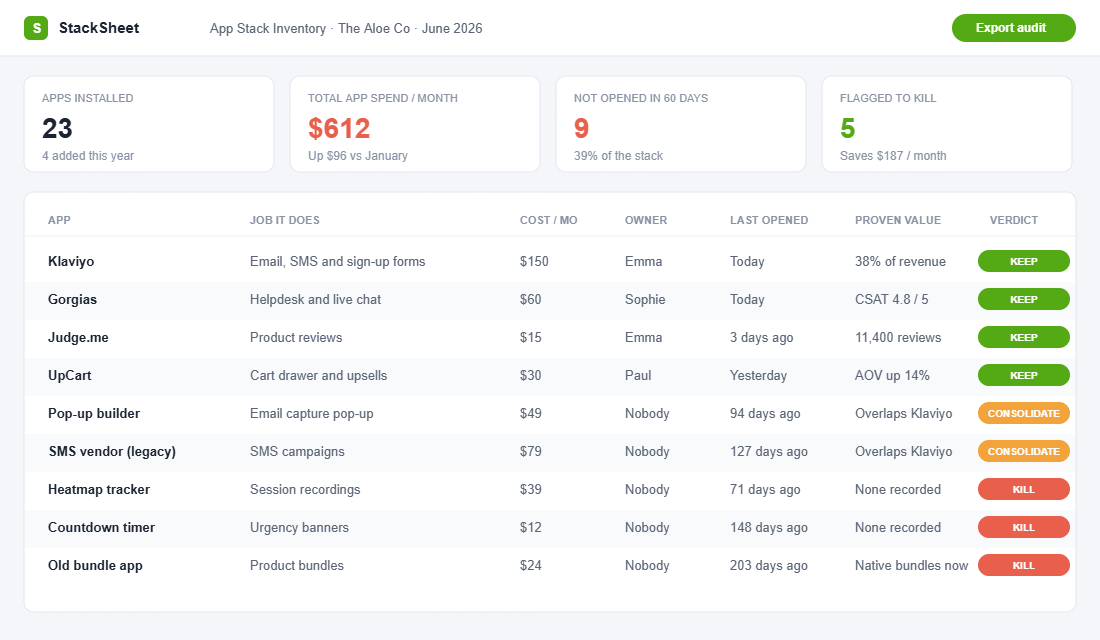The image size is (1100, 640).
Task: Click '11,400 reviews' value cell
Action: pyautogui.click(x=898, y=338)
